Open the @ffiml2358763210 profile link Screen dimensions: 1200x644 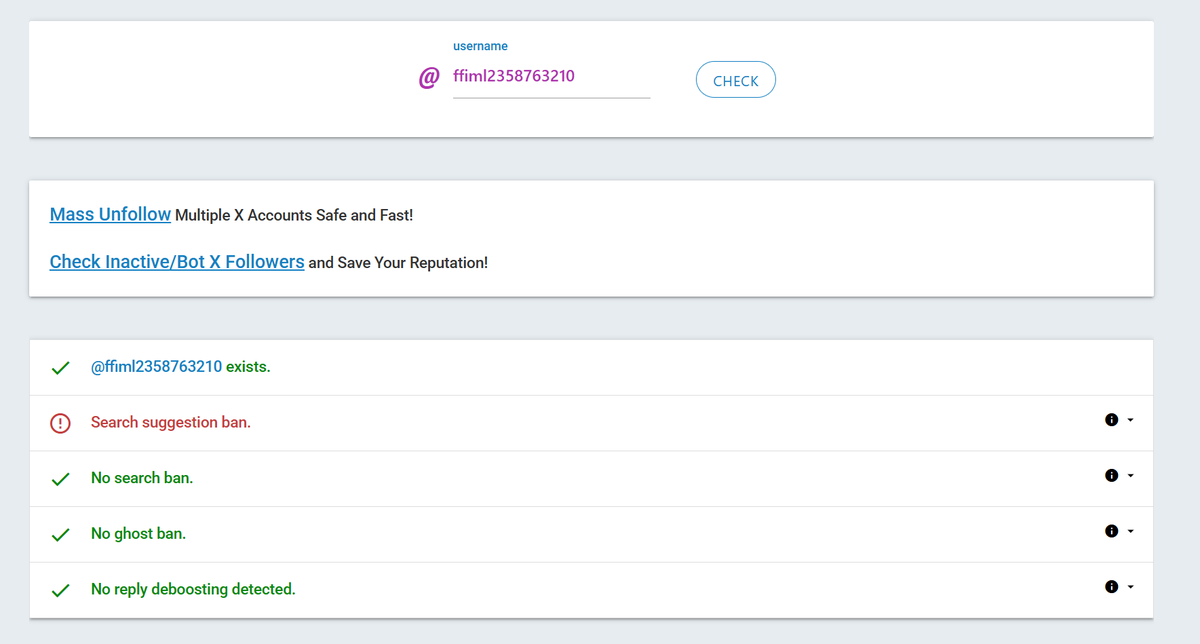[156, 367]
